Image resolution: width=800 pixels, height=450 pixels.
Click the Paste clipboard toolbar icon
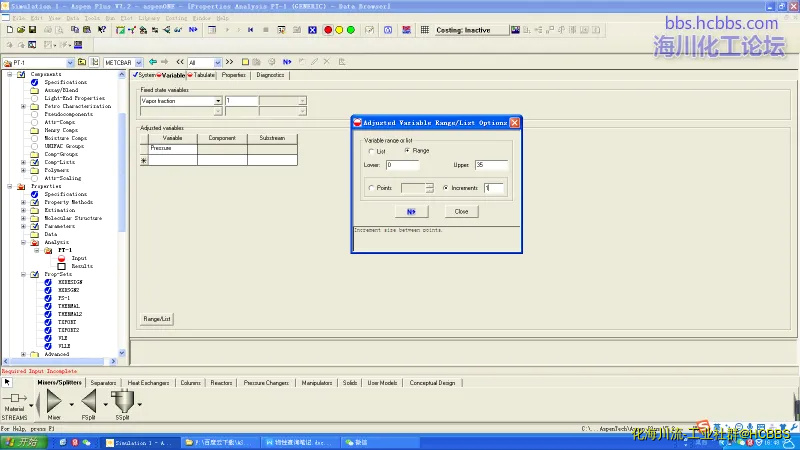pyautogui.click(x=87, y=30)
